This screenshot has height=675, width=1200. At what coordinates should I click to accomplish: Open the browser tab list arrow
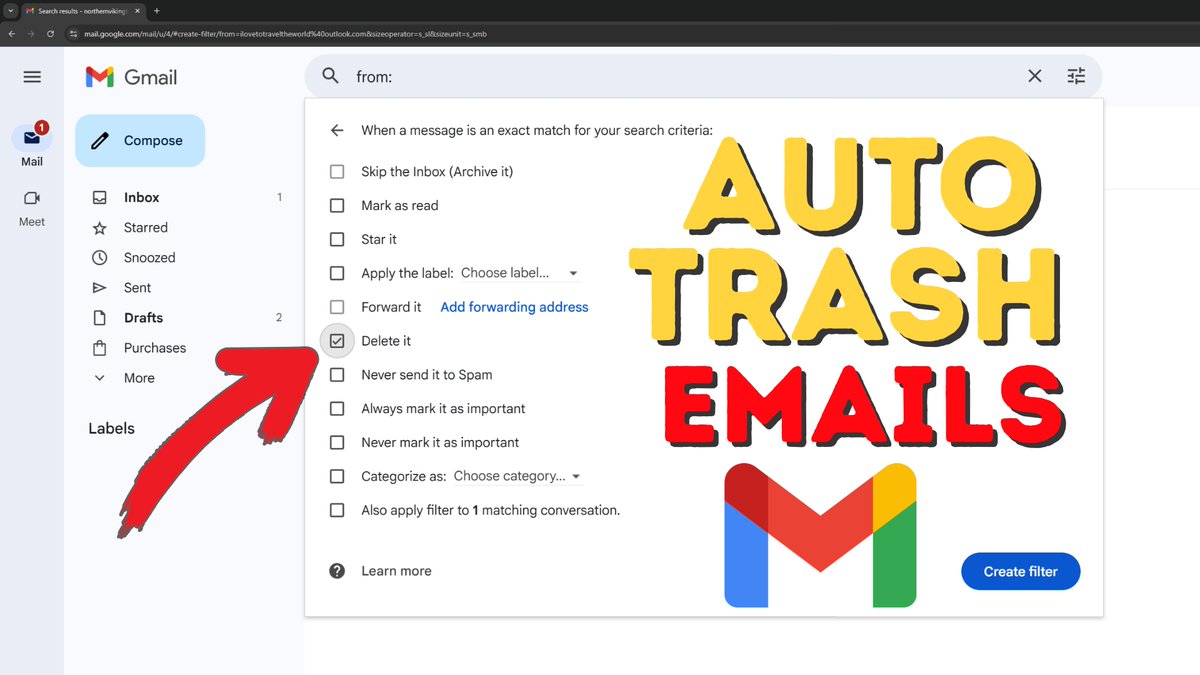(x=10, y=11)
